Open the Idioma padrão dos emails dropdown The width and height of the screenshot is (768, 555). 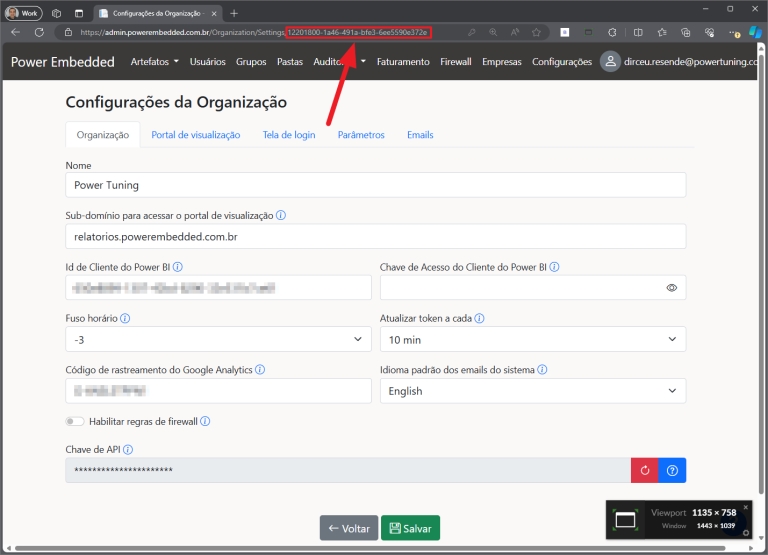[532, 391]
